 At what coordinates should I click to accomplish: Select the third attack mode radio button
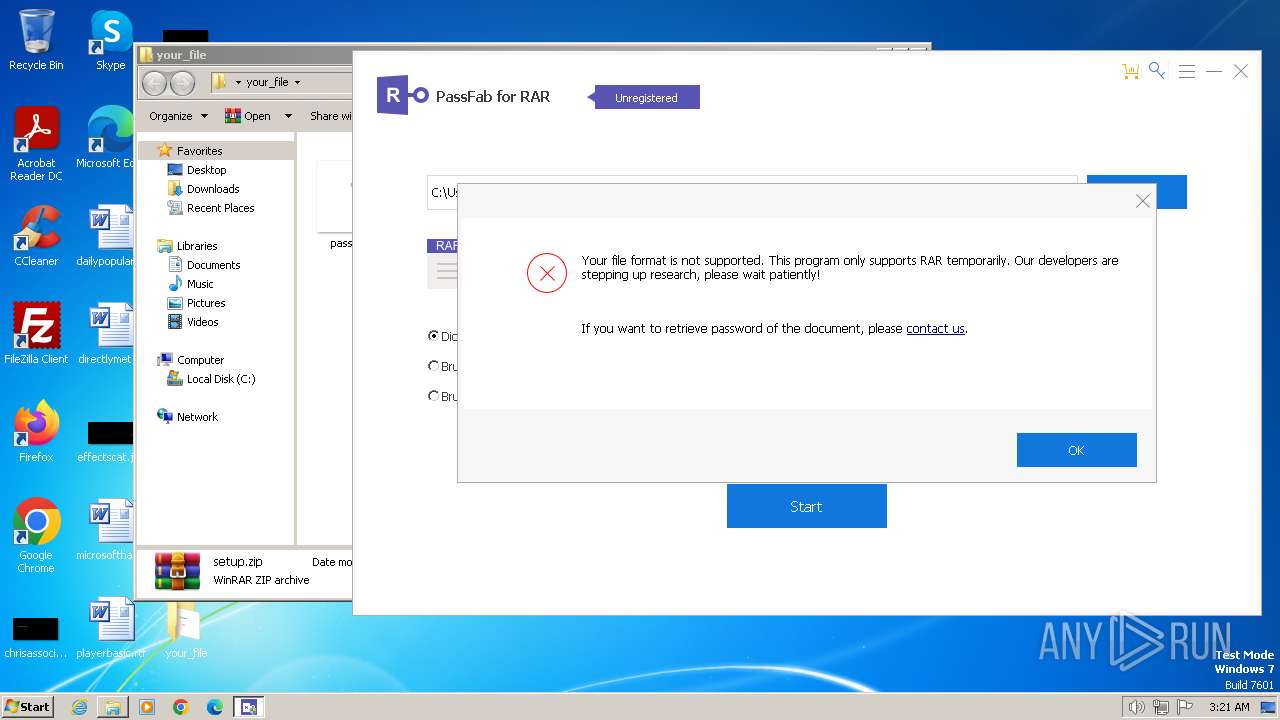[433, 396]
